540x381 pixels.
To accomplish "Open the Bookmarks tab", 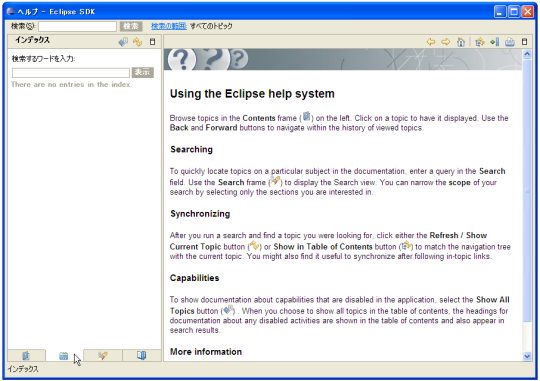I will click(142, 356).
